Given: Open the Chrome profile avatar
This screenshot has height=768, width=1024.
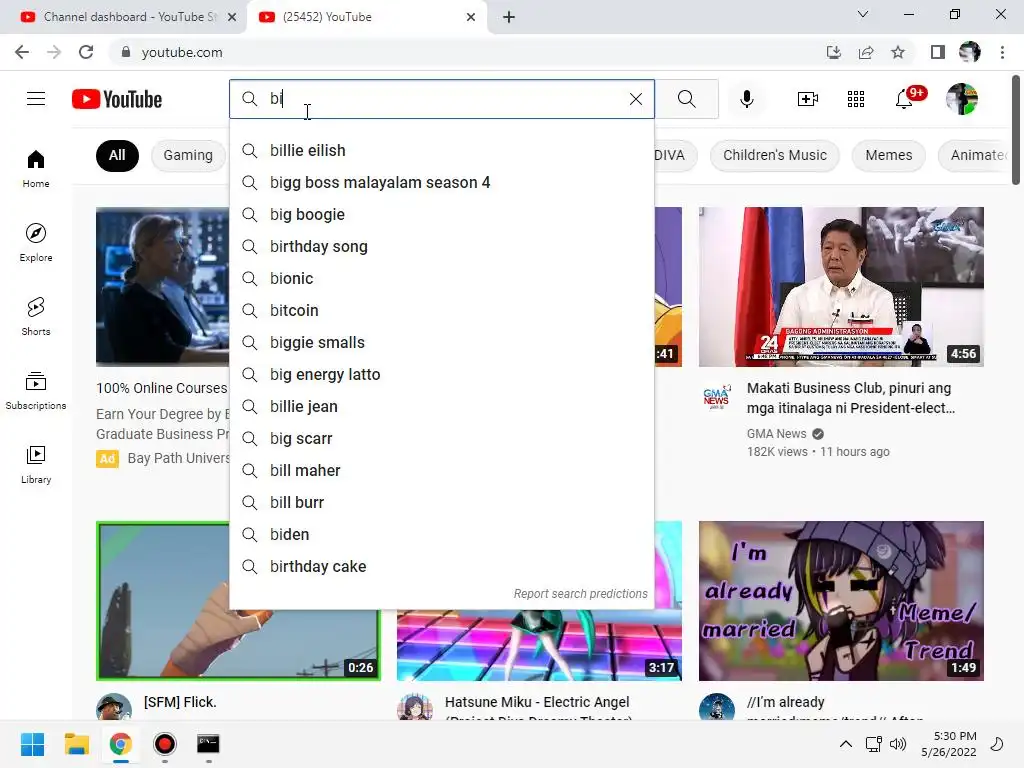Looking at the screenshot, I should tap(970, 52).
